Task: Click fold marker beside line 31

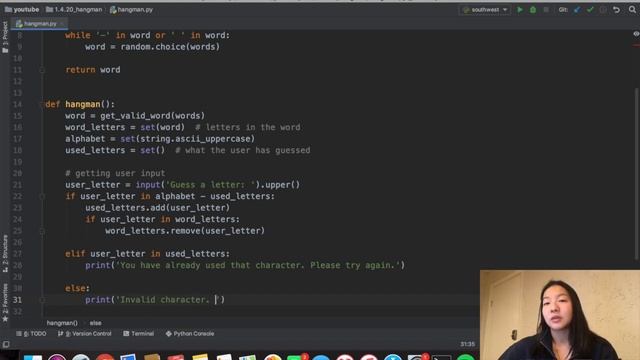Action: tap(42, 300)
